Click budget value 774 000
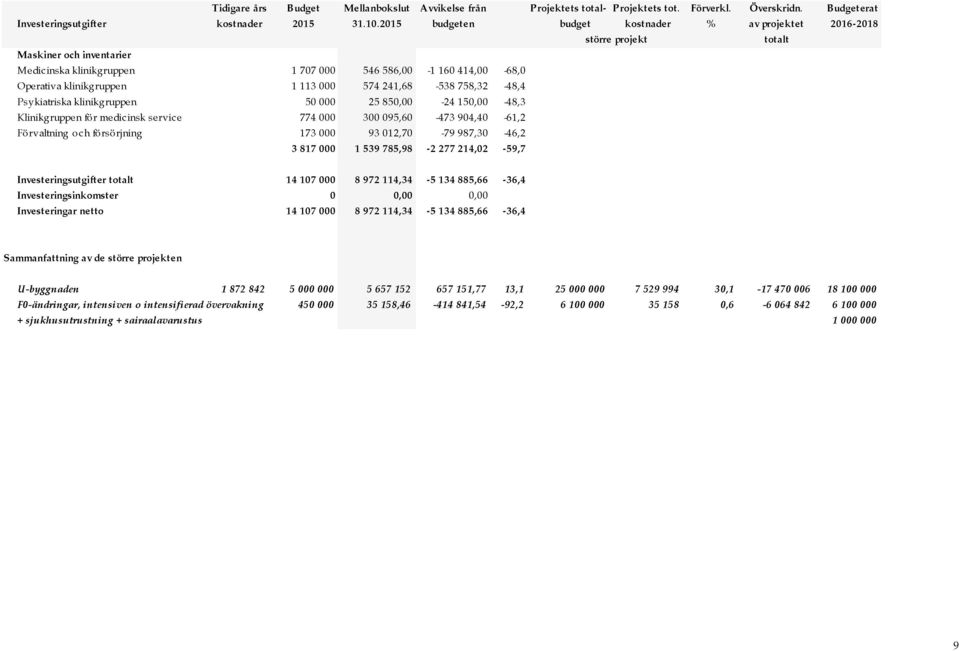Image resolution: width=959 pixels, height=651 pixels. tap(317, 117)
